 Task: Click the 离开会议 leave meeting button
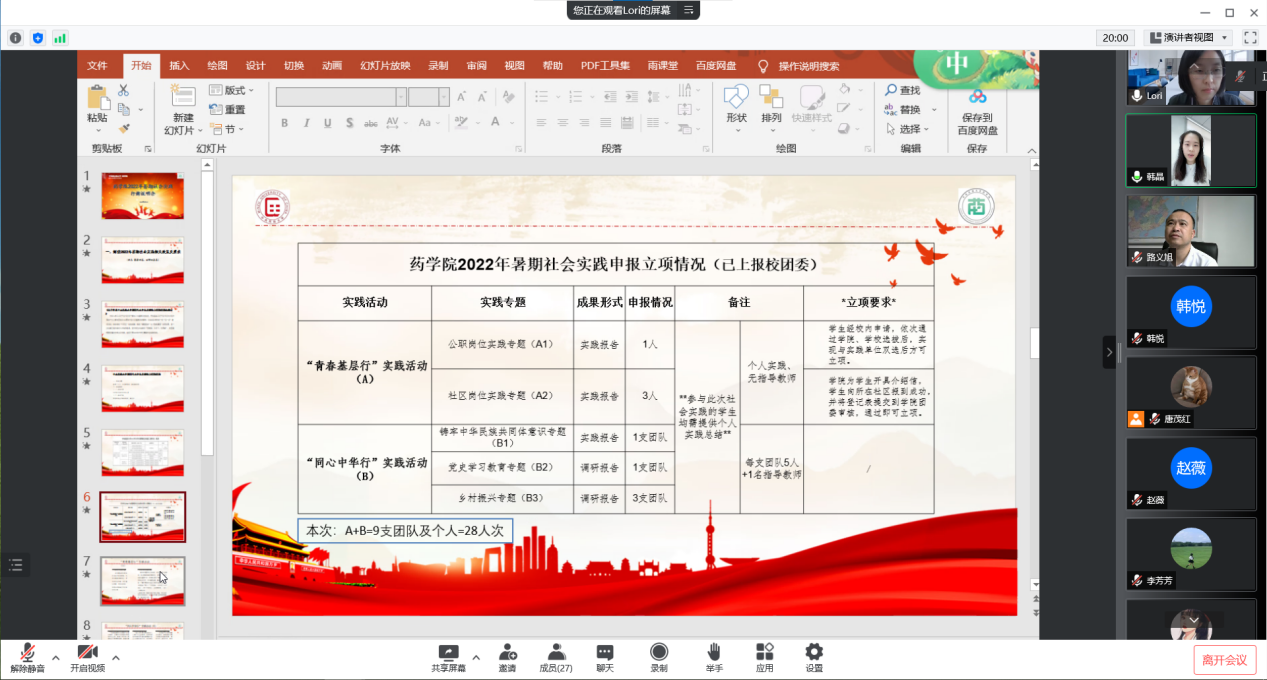1224,660
